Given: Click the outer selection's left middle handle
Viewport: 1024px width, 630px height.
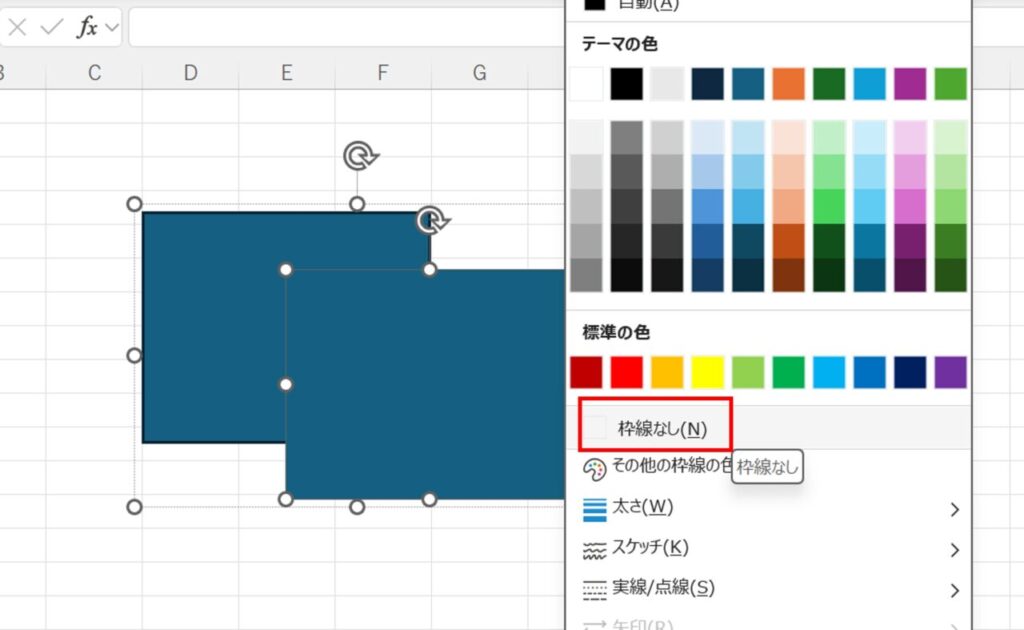Looking at the screenshot, I should coord(134,355).
